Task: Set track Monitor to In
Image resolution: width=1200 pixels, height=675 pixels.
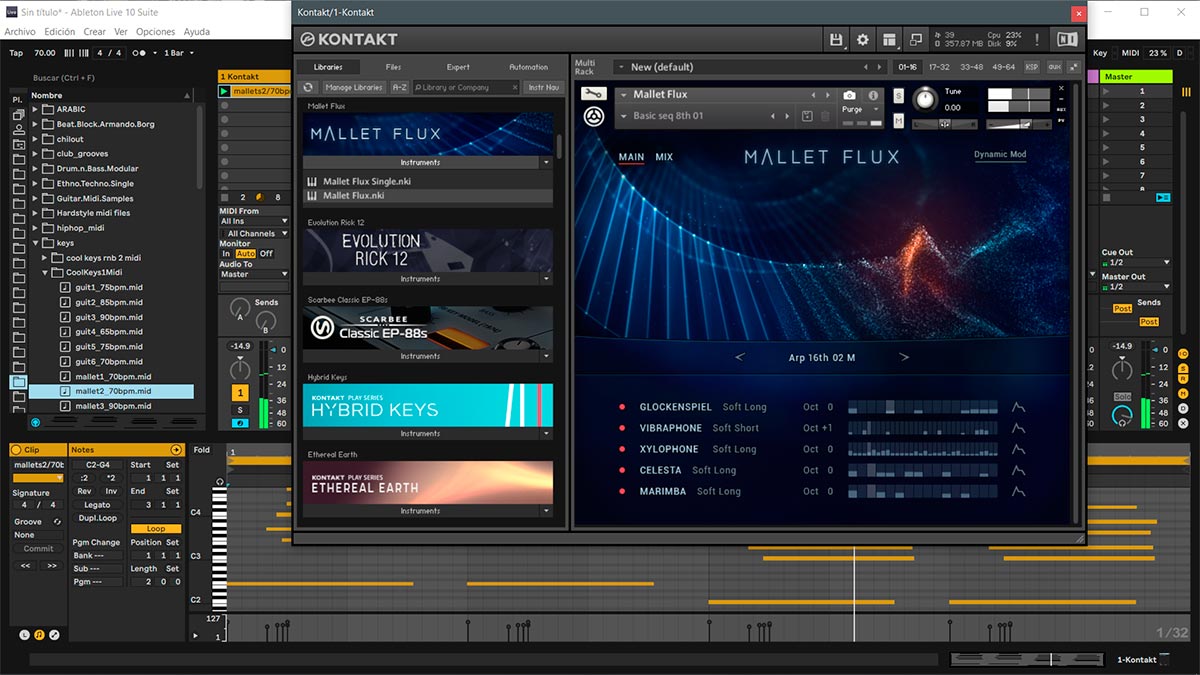Action: [x=226, y=254]
